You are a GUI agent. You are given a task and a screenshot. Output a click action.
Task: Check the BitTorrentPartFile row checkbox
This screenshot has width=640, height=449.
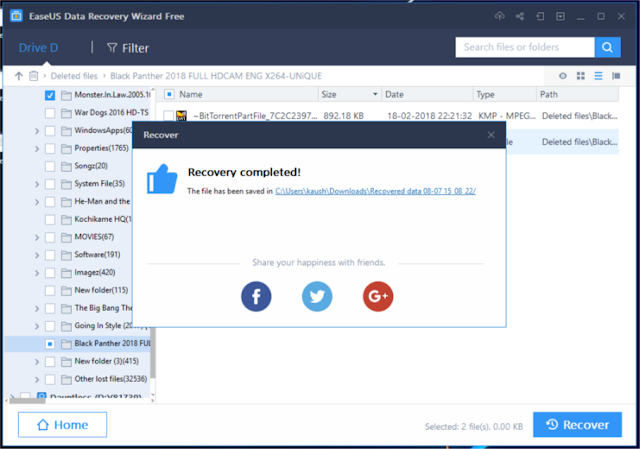168,116
